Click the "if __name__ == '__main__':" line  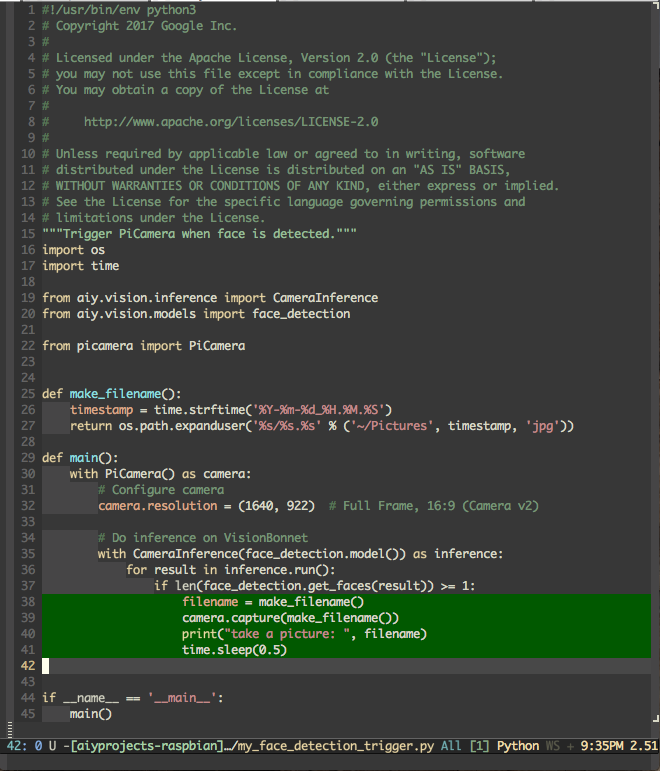(x=133, y=698)
